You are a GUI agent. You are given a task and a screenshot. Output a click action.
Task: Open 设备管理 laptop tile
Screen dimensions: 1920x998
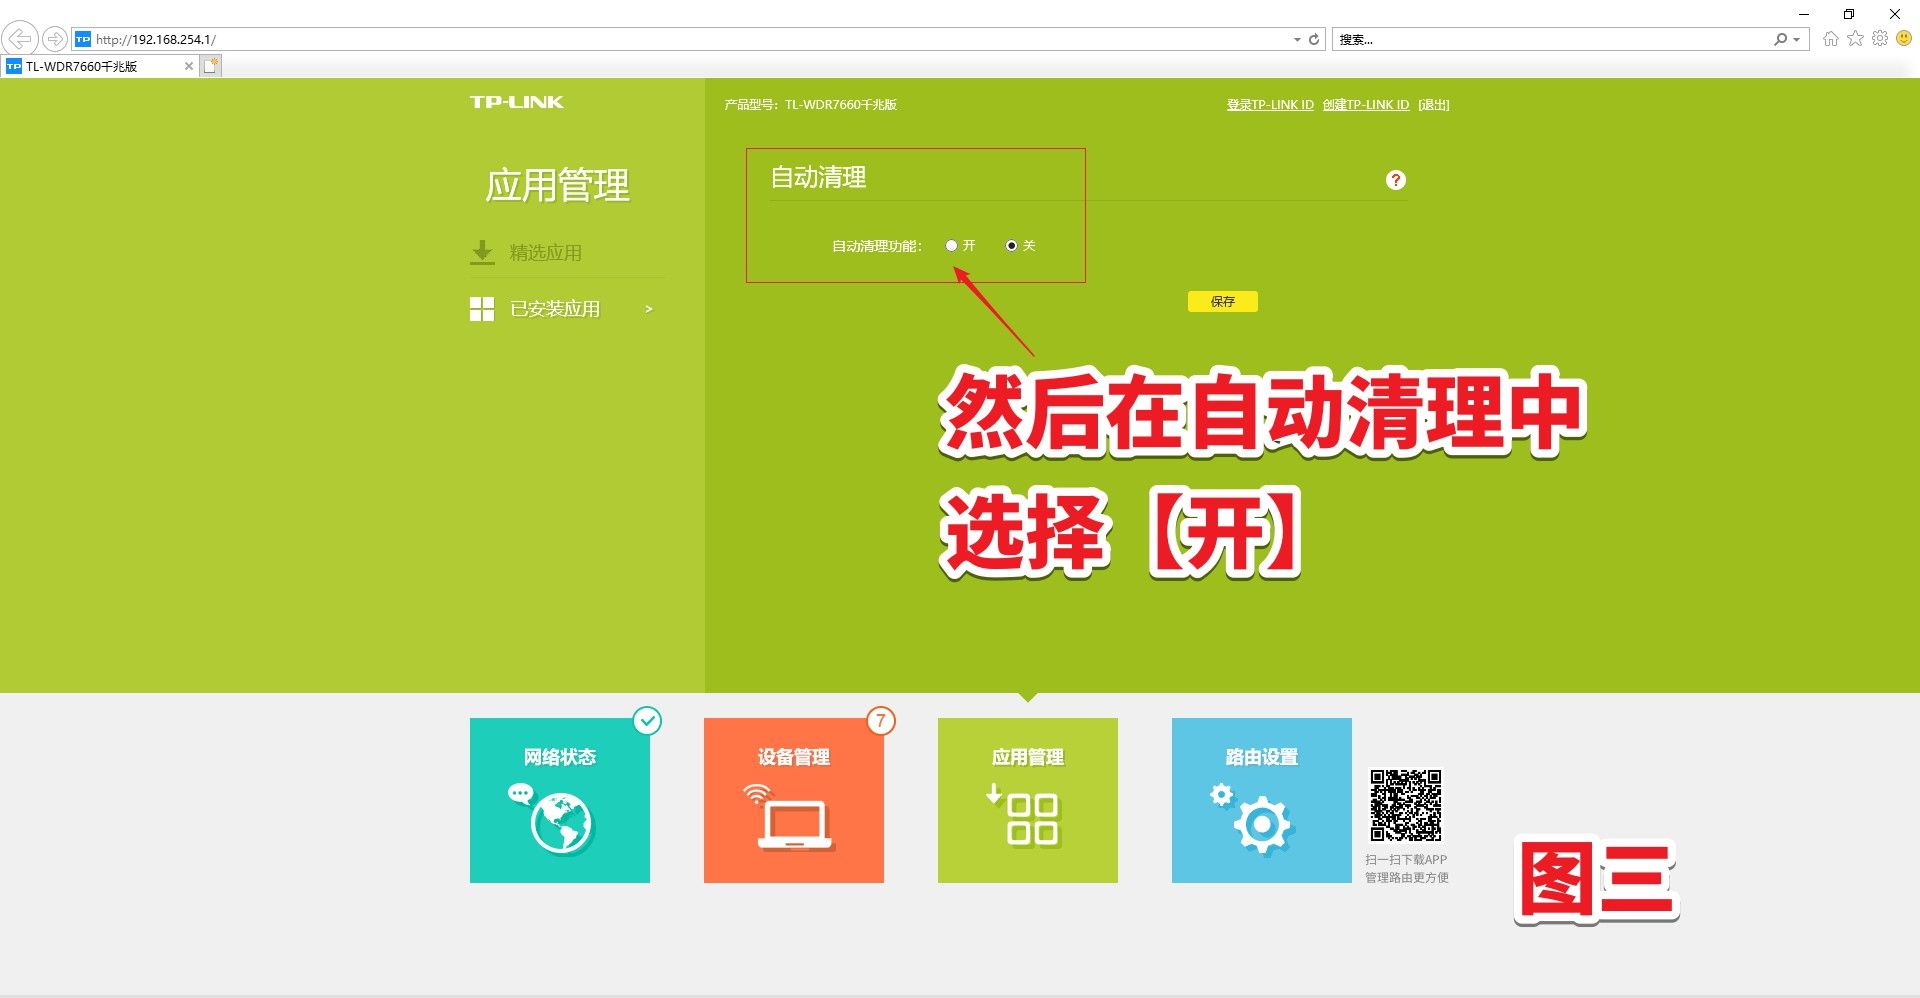tap(793, 800)
